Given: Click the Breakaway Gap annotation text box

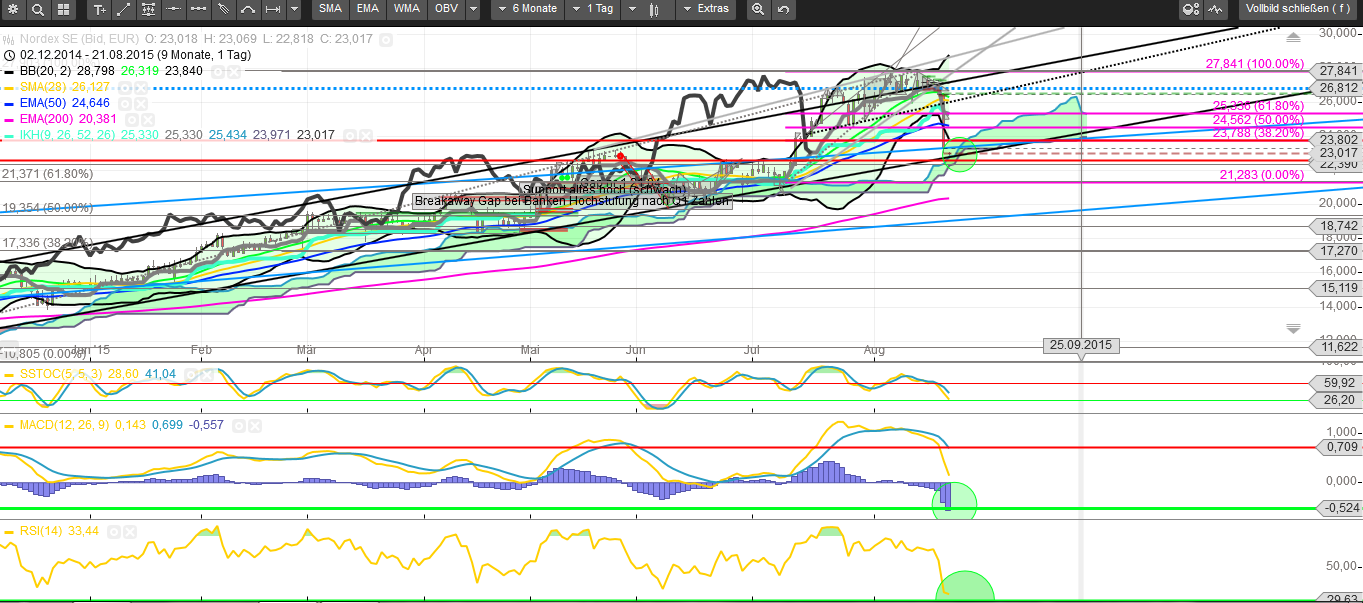Looking at the screenshot, I should pos(573,201).
